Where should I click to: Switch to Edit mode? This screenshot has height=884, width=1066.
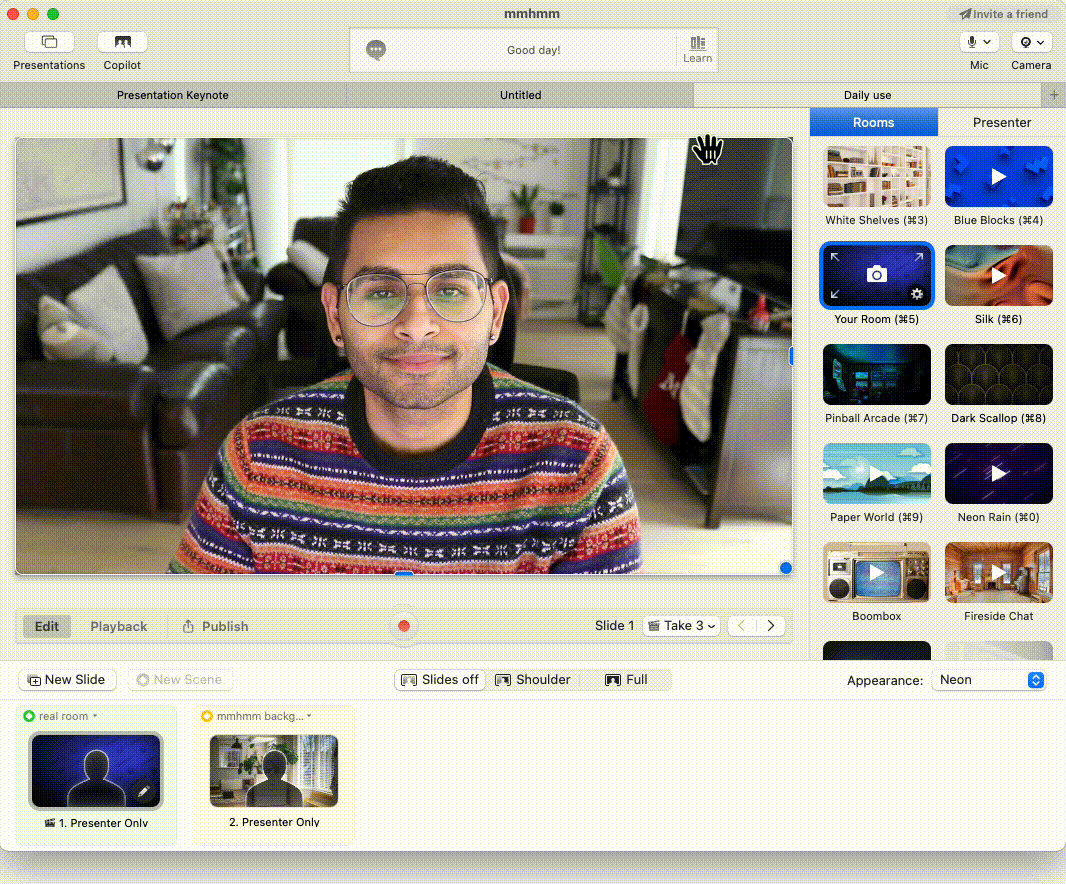[x=47, y=626]
